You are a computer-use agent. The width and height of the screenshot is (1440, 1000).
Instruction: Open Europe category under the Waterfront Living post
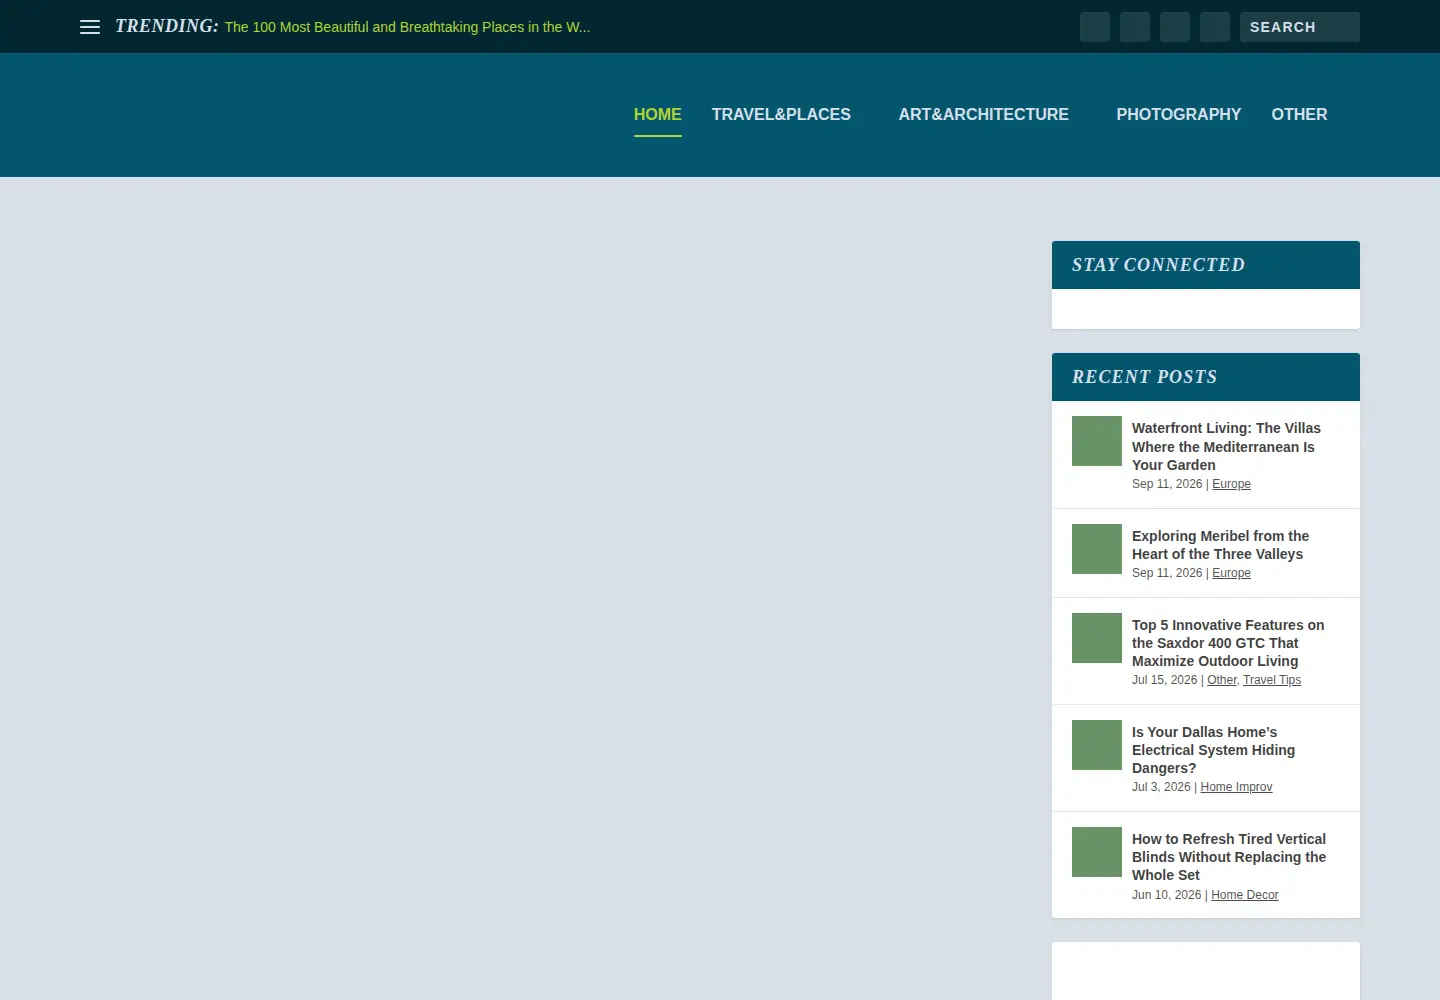click(1231, 484)
